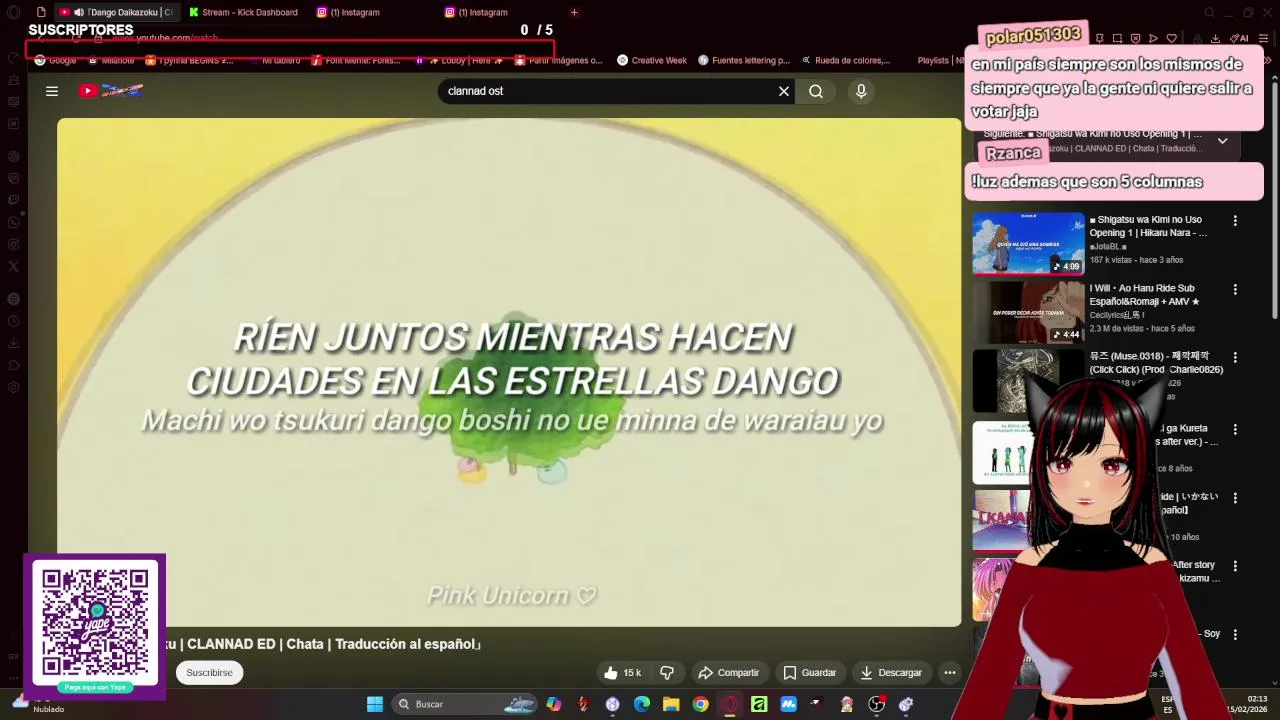This screenshot has width=1280, height=720.
Task: Open Google Chrome from the taskbar
Action: click(x=701, y=704)
